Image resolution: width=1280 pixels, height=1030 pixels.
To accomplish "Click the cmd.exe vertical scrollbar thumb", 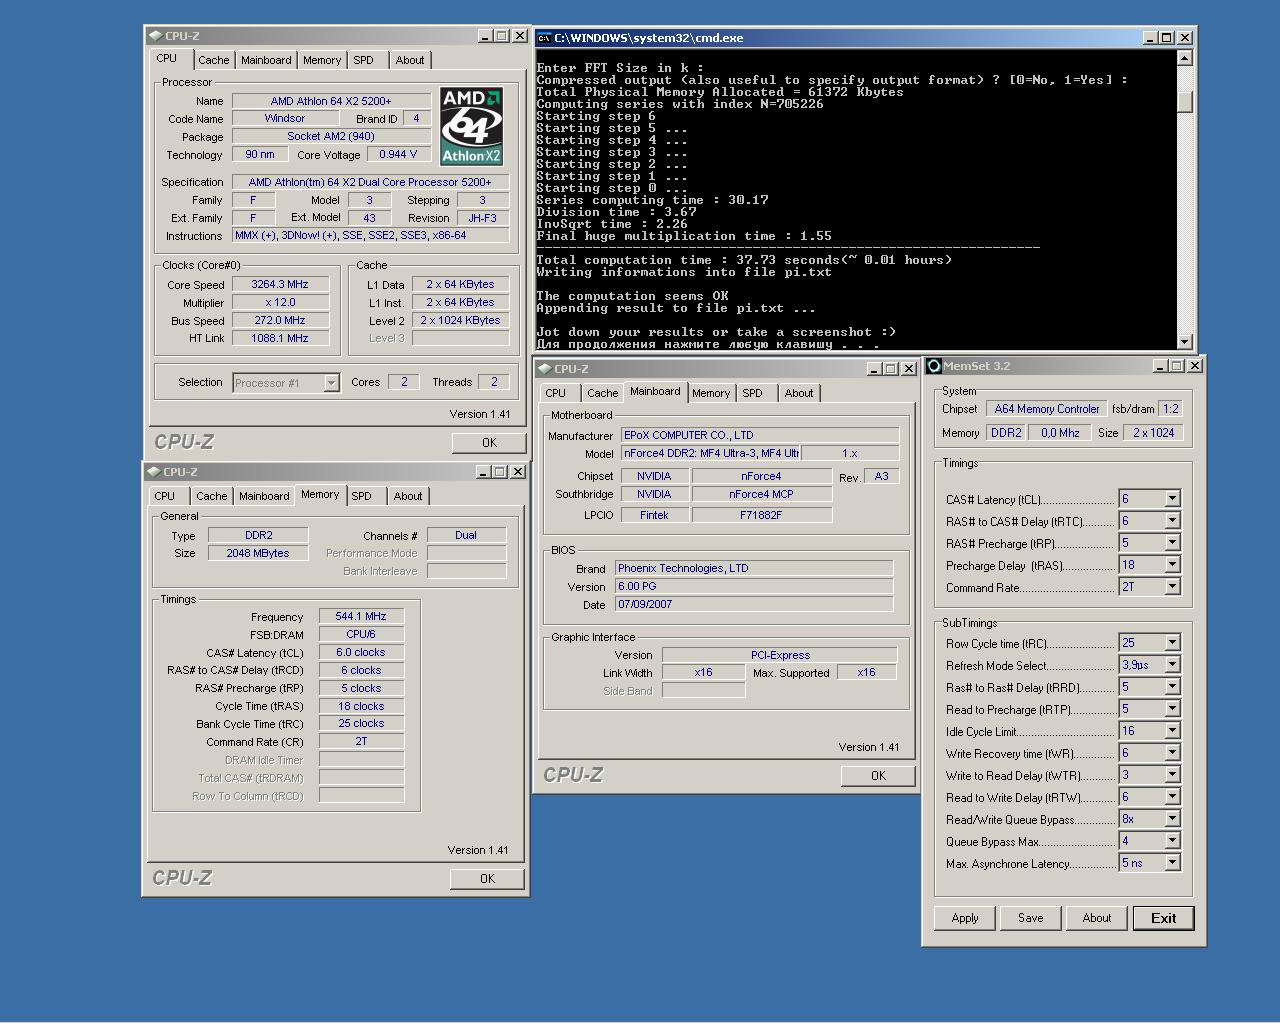I will pos(1185,102).
